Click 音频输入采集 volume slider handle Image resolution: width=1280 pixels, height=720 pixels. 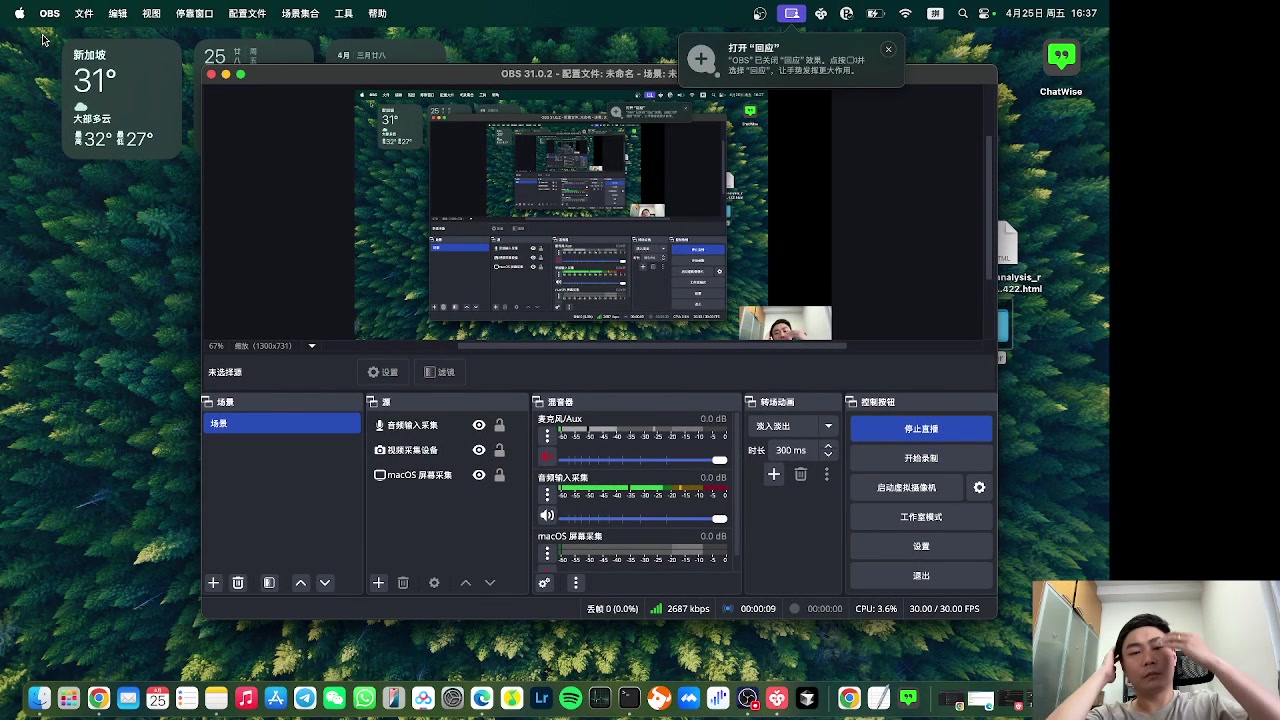point(719,519)
